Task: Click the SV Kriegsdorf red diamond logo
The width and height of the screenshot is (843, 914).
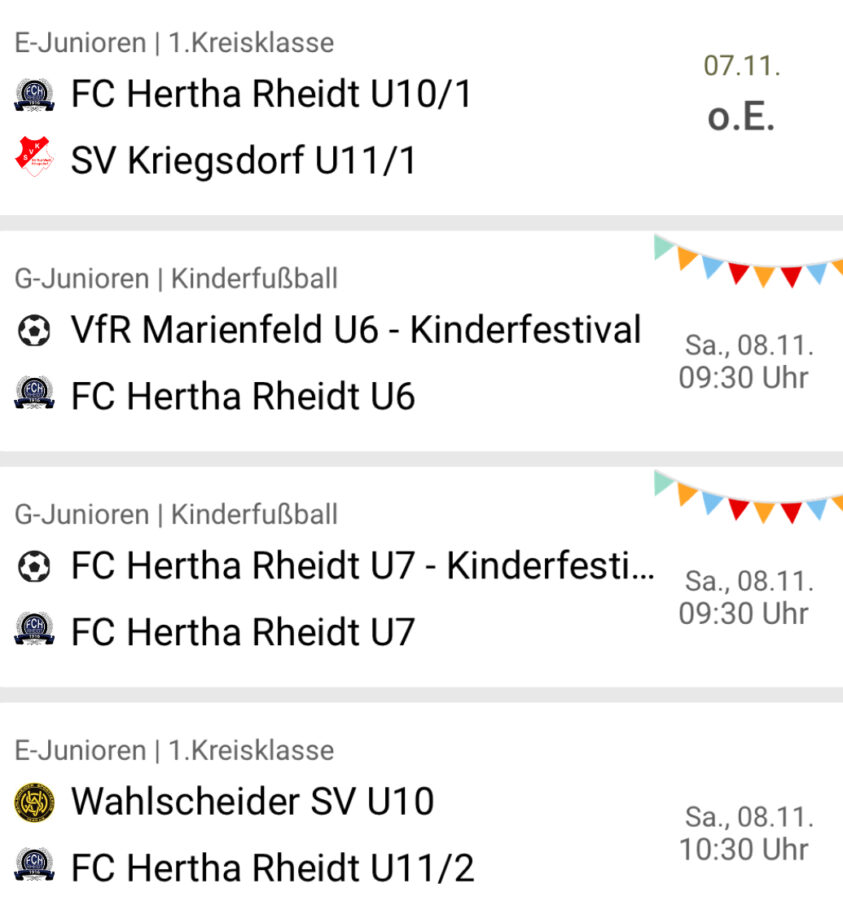Action: click(x=34, y=160)
